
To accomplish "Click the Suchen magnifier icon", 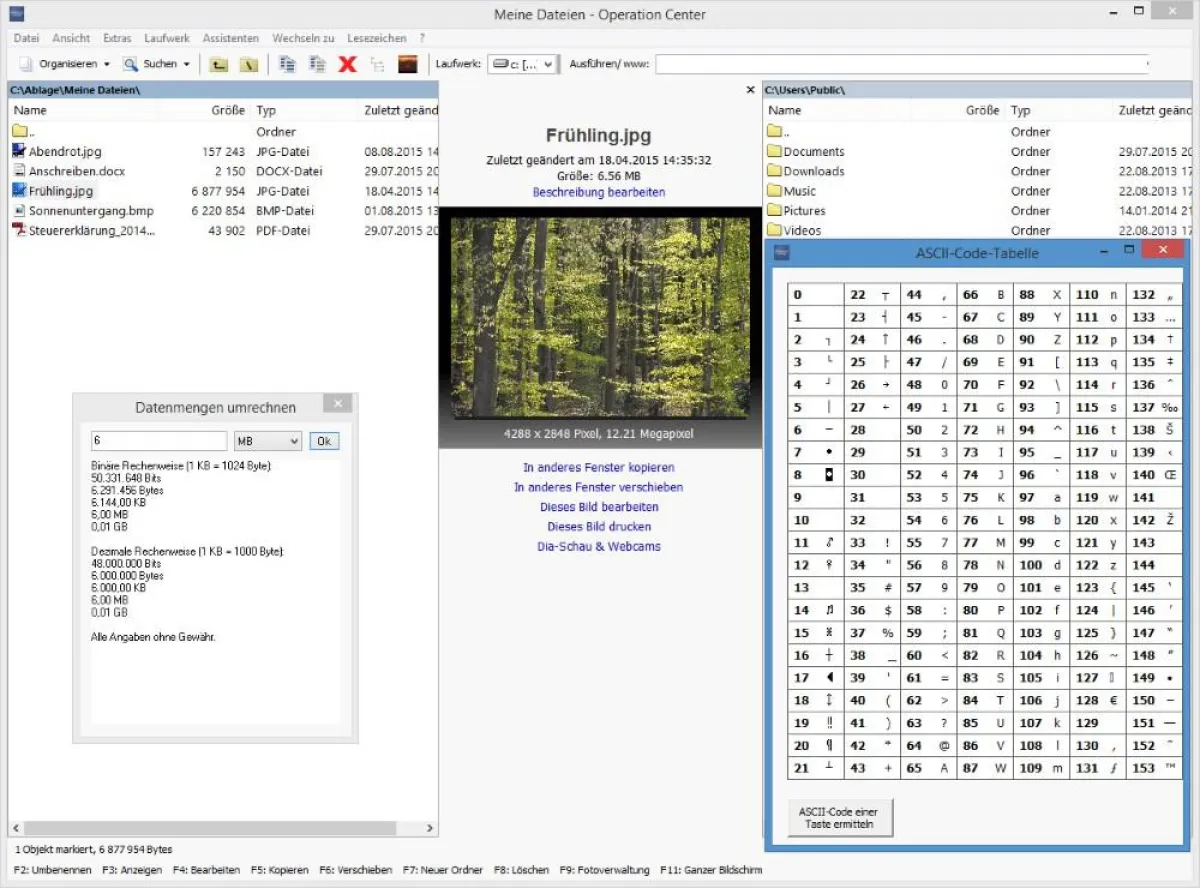I will point(131,64).
